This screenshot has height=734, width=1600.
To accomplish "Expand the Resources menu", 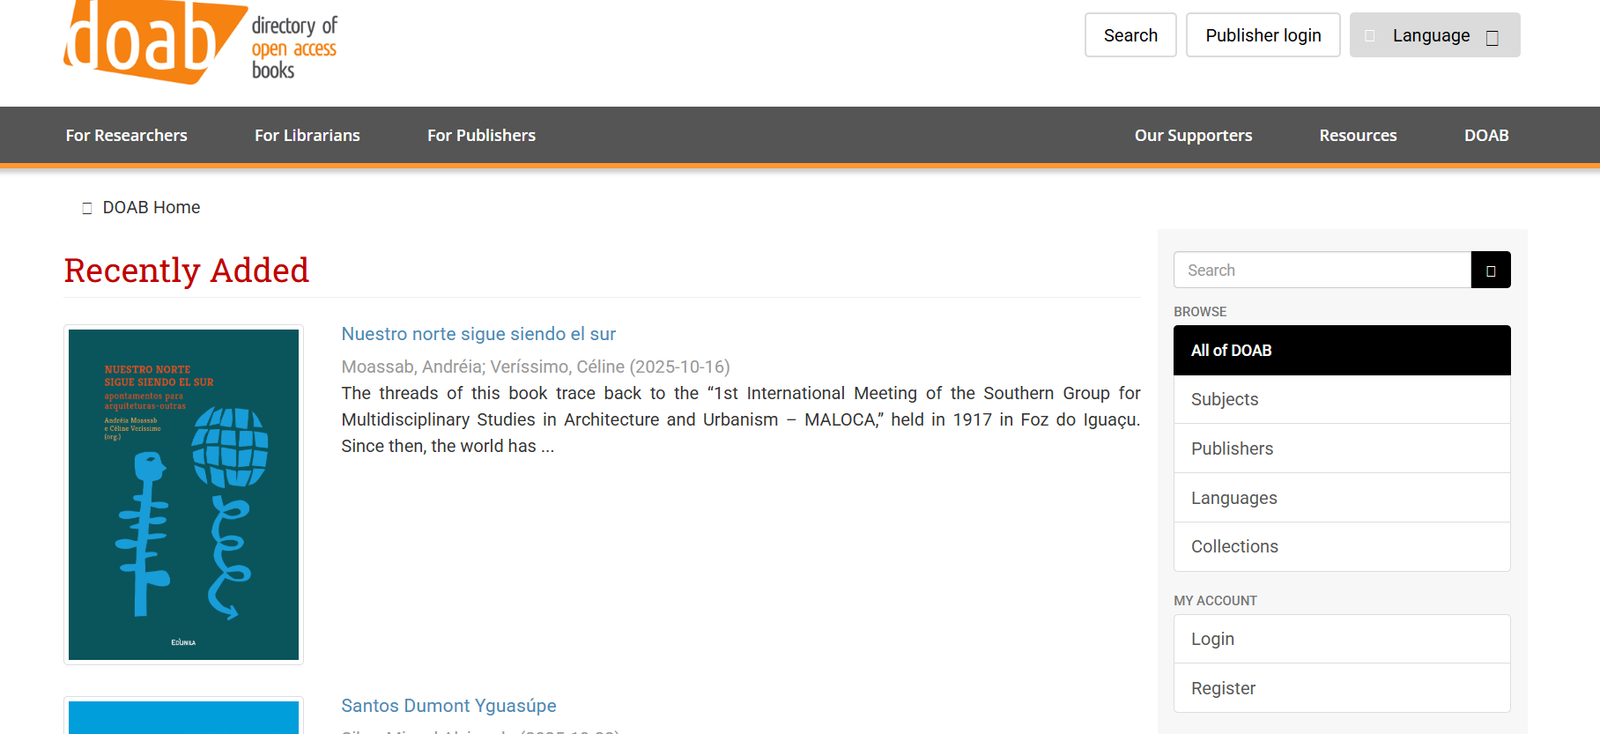I will (1357, 135).
